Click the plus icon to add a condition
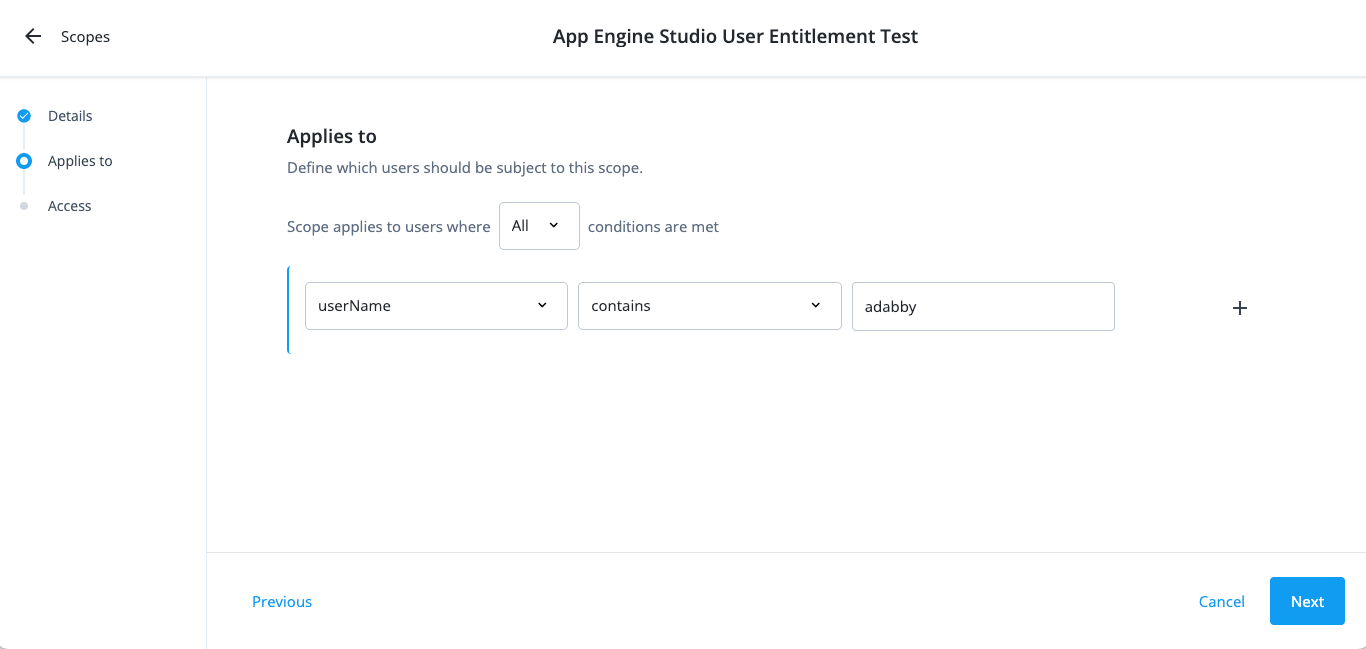 pos(1240,307)
